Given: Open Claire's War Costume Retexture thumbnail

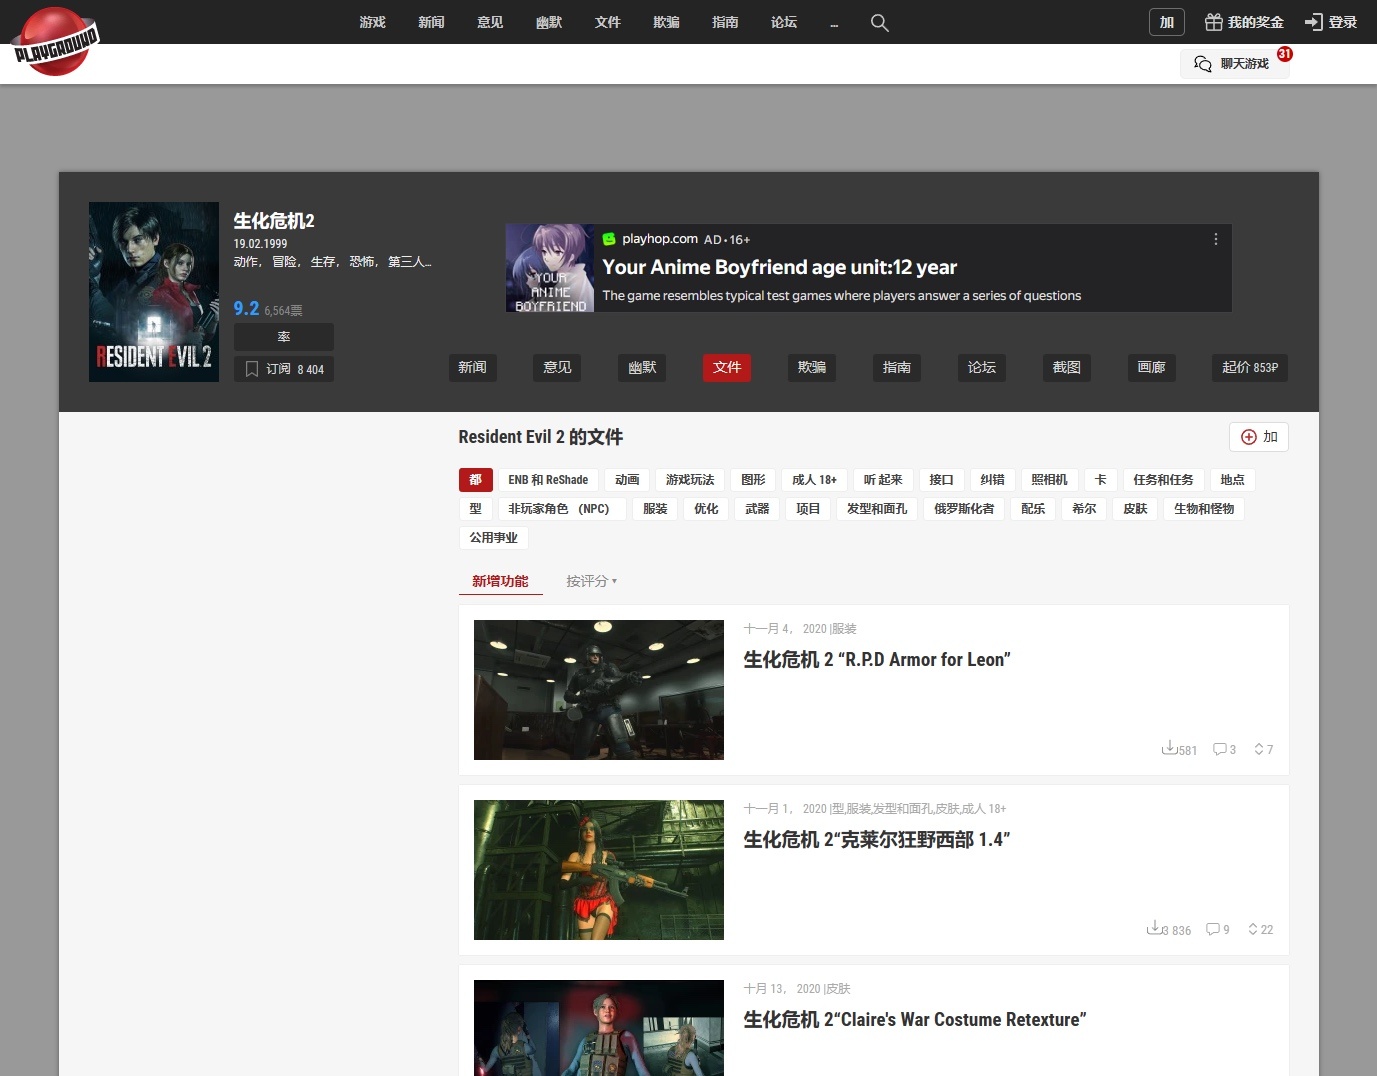Looking at the screenshot, I should click(599, 1028).
